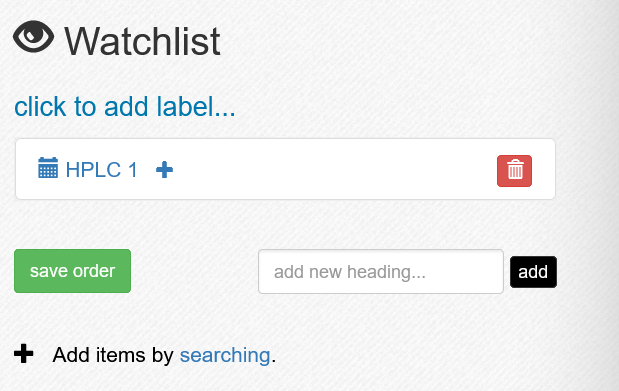Delete HPLC 1 with the red trash icon
This screenshot has height=391, width=619.
coord(514,171)
